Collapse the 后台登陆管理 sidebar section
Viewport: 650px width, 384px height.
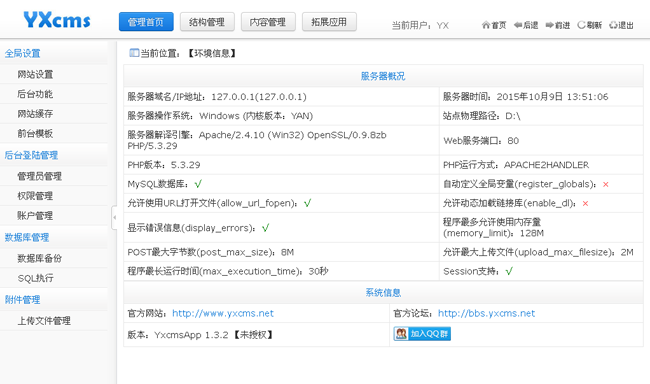[31, 156]
